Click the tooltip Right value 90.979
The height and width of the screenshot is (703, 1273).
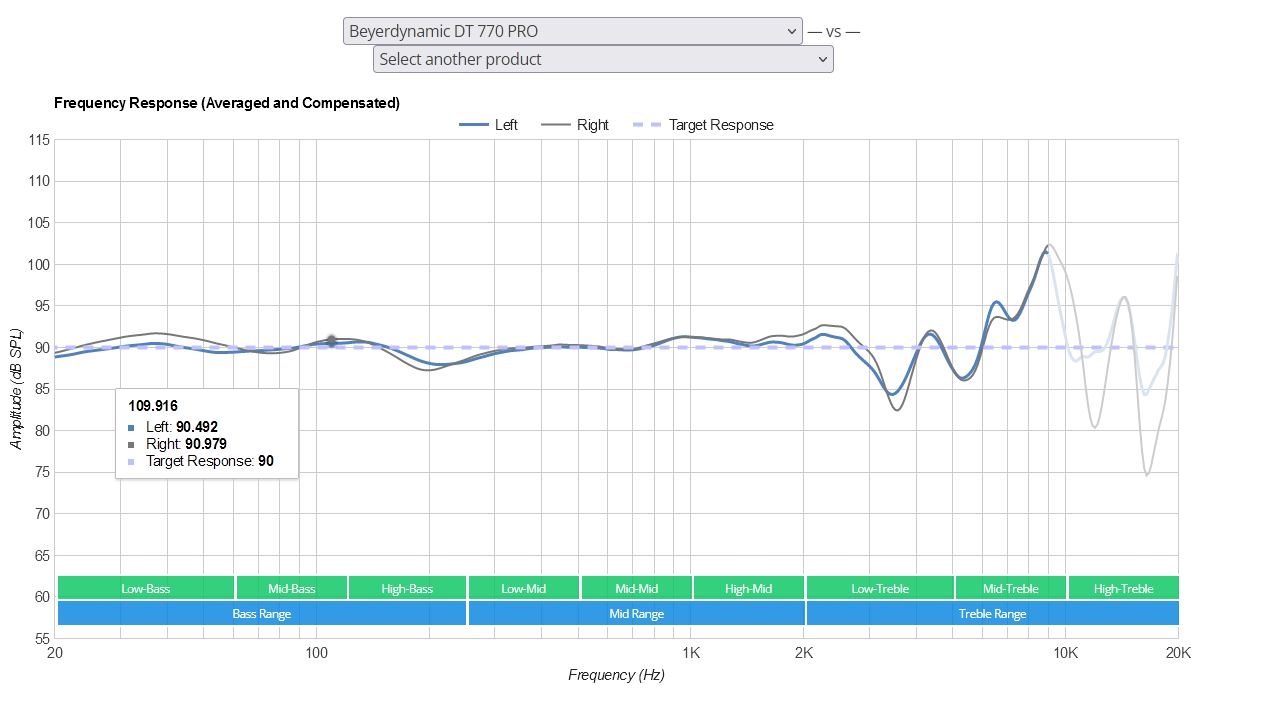(x=206, y=444)
